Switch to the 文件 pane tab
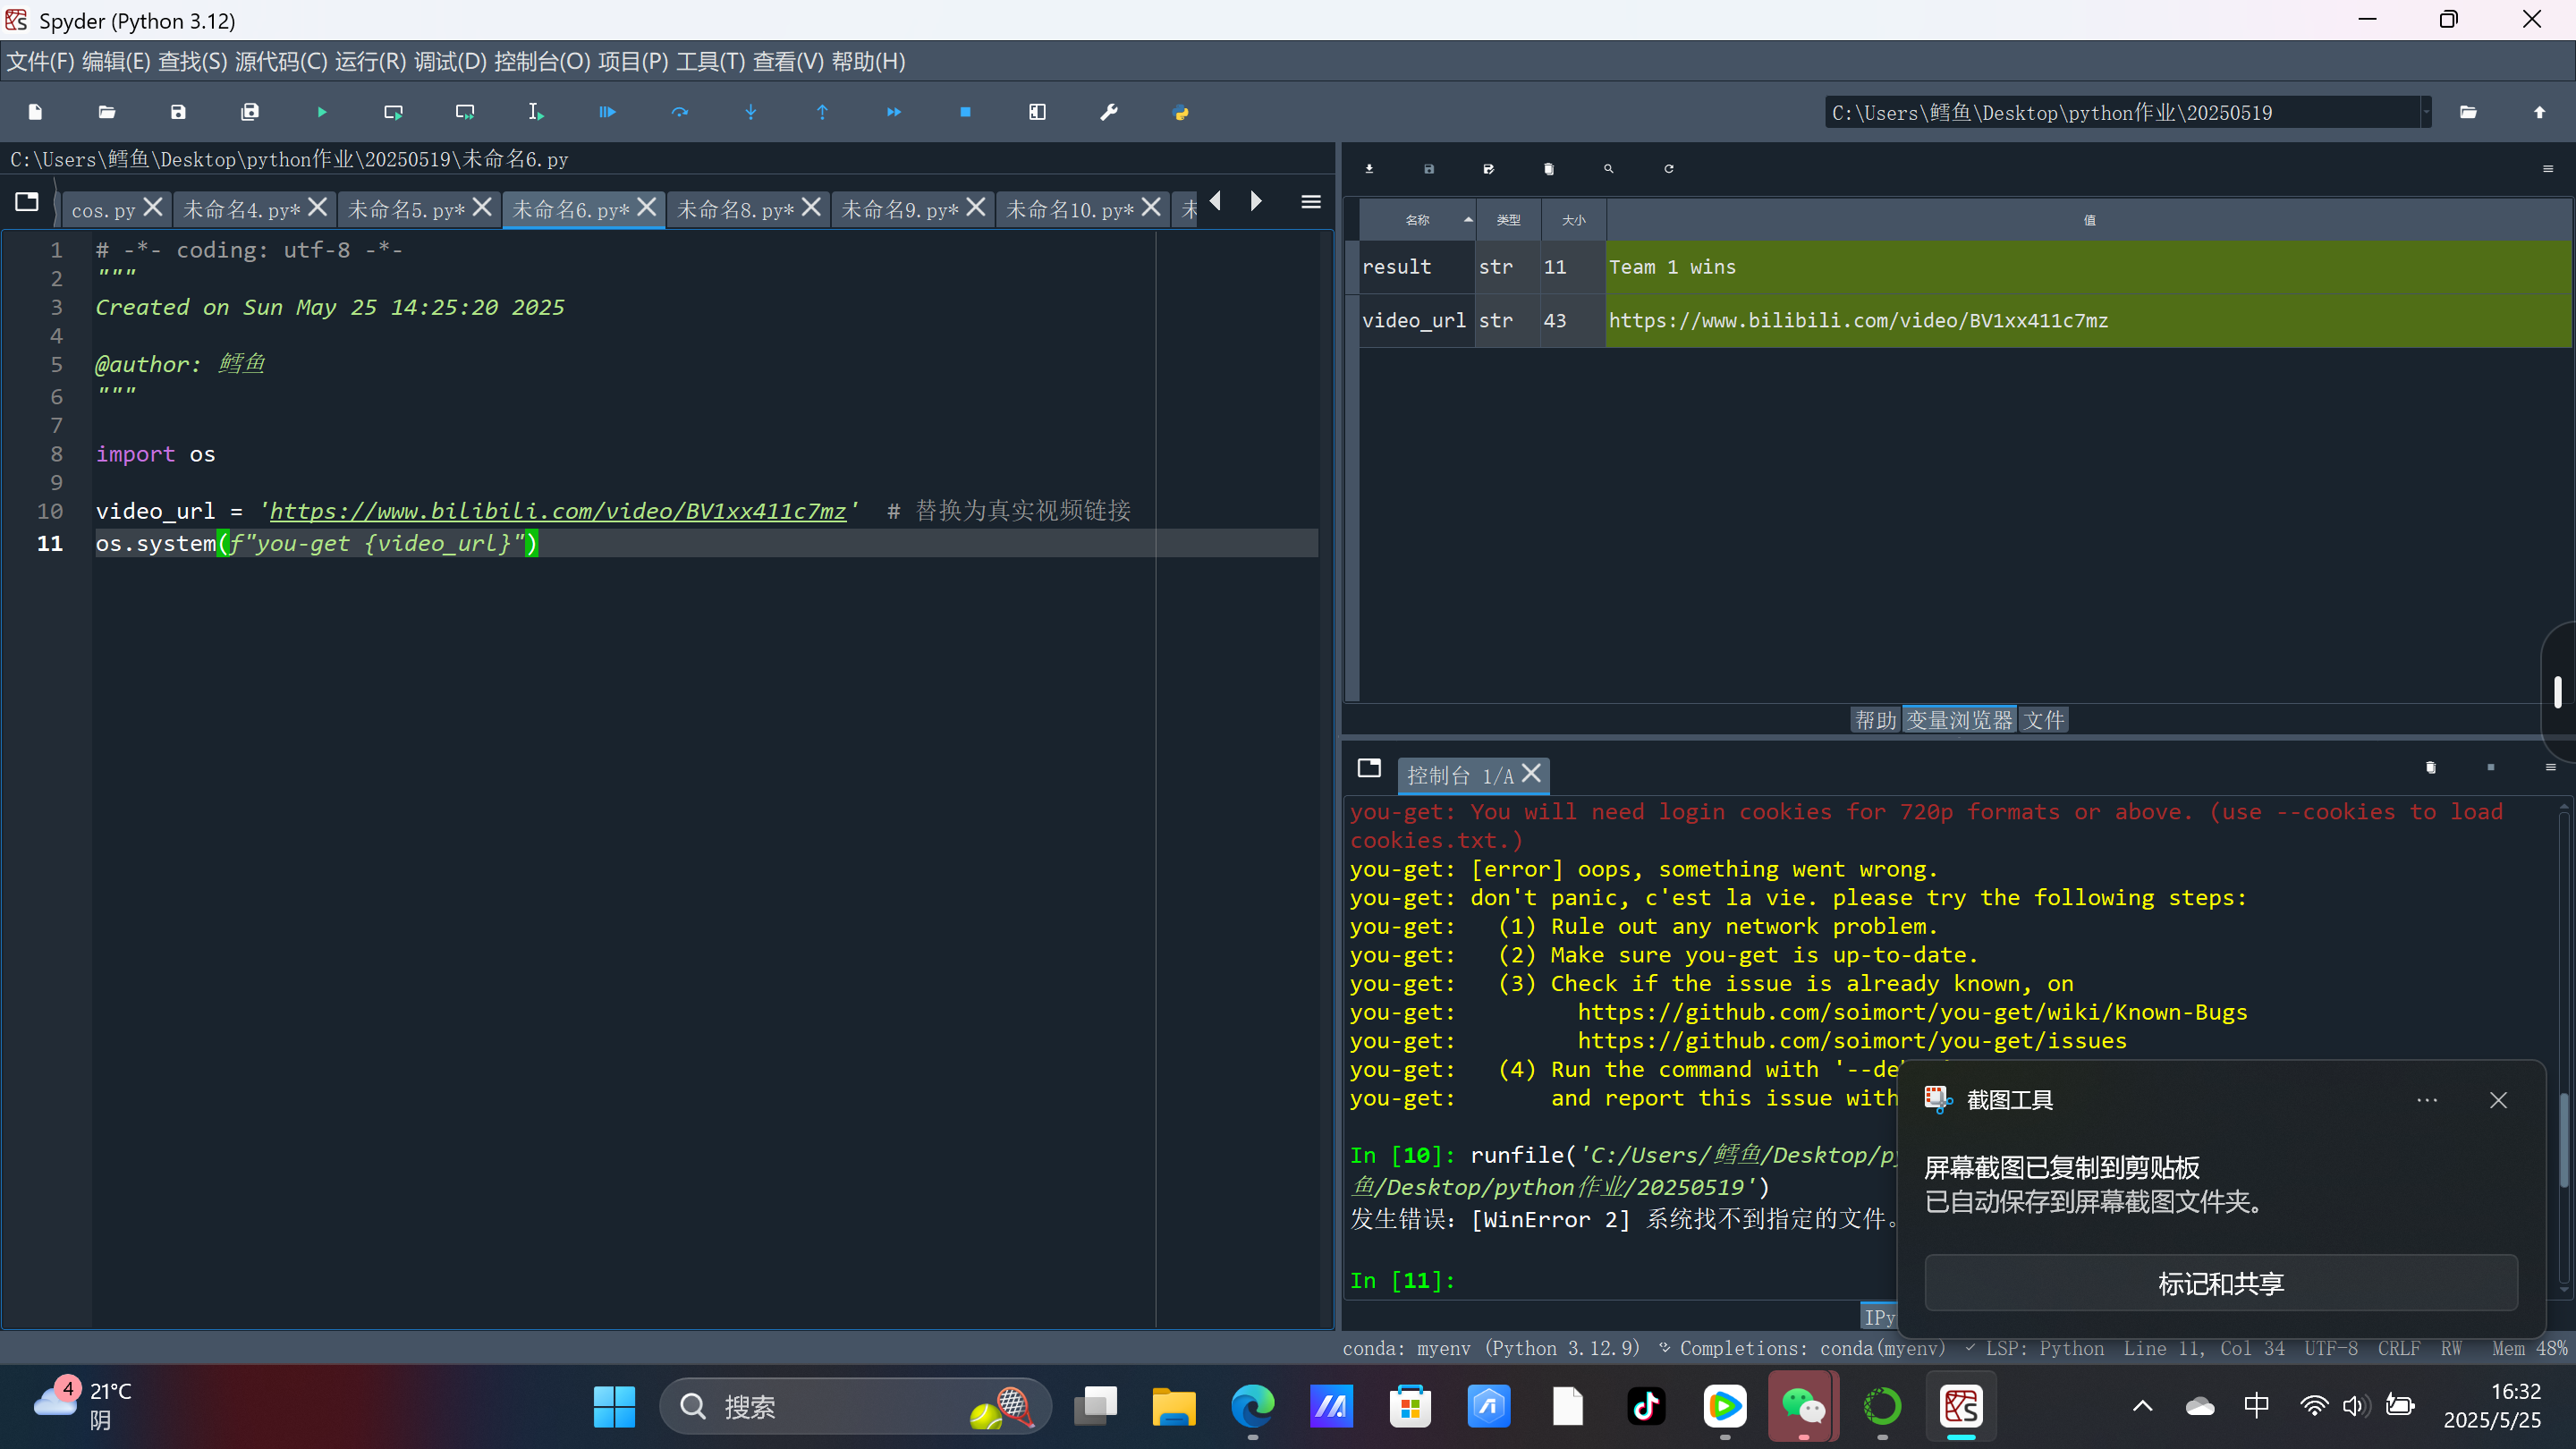Image resolution: width=2576 pixels, height=1449 pixels. [x=2043, y=720]
